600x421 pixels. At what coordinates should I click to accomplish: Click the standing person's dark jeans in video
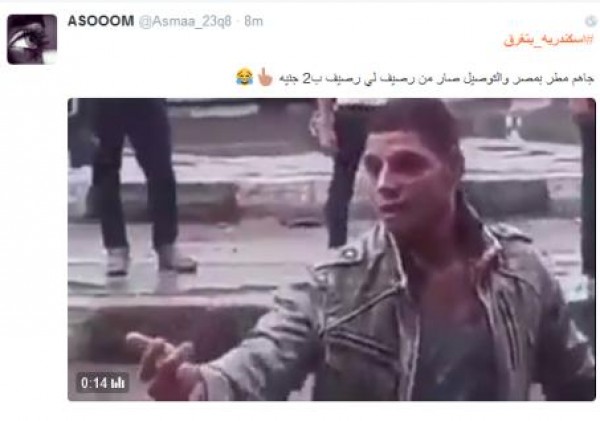coord(134,172)
